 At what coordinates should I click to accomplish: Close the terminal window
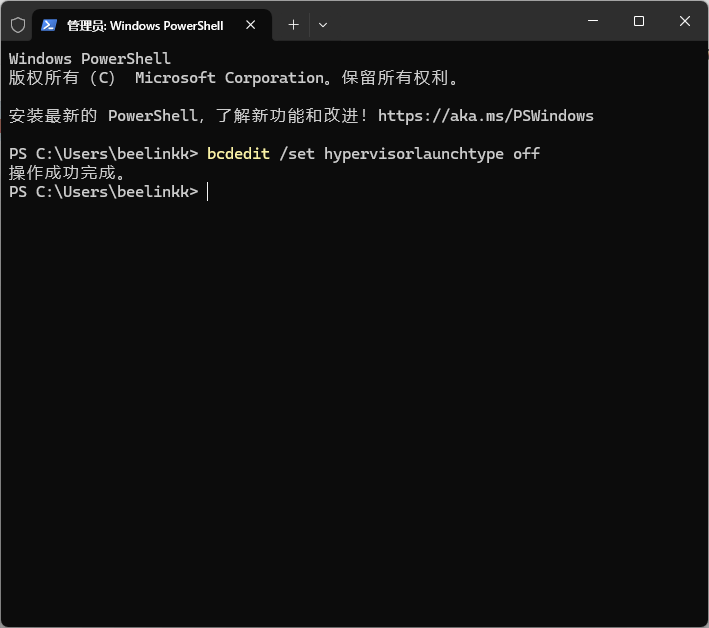coord(685,21)
